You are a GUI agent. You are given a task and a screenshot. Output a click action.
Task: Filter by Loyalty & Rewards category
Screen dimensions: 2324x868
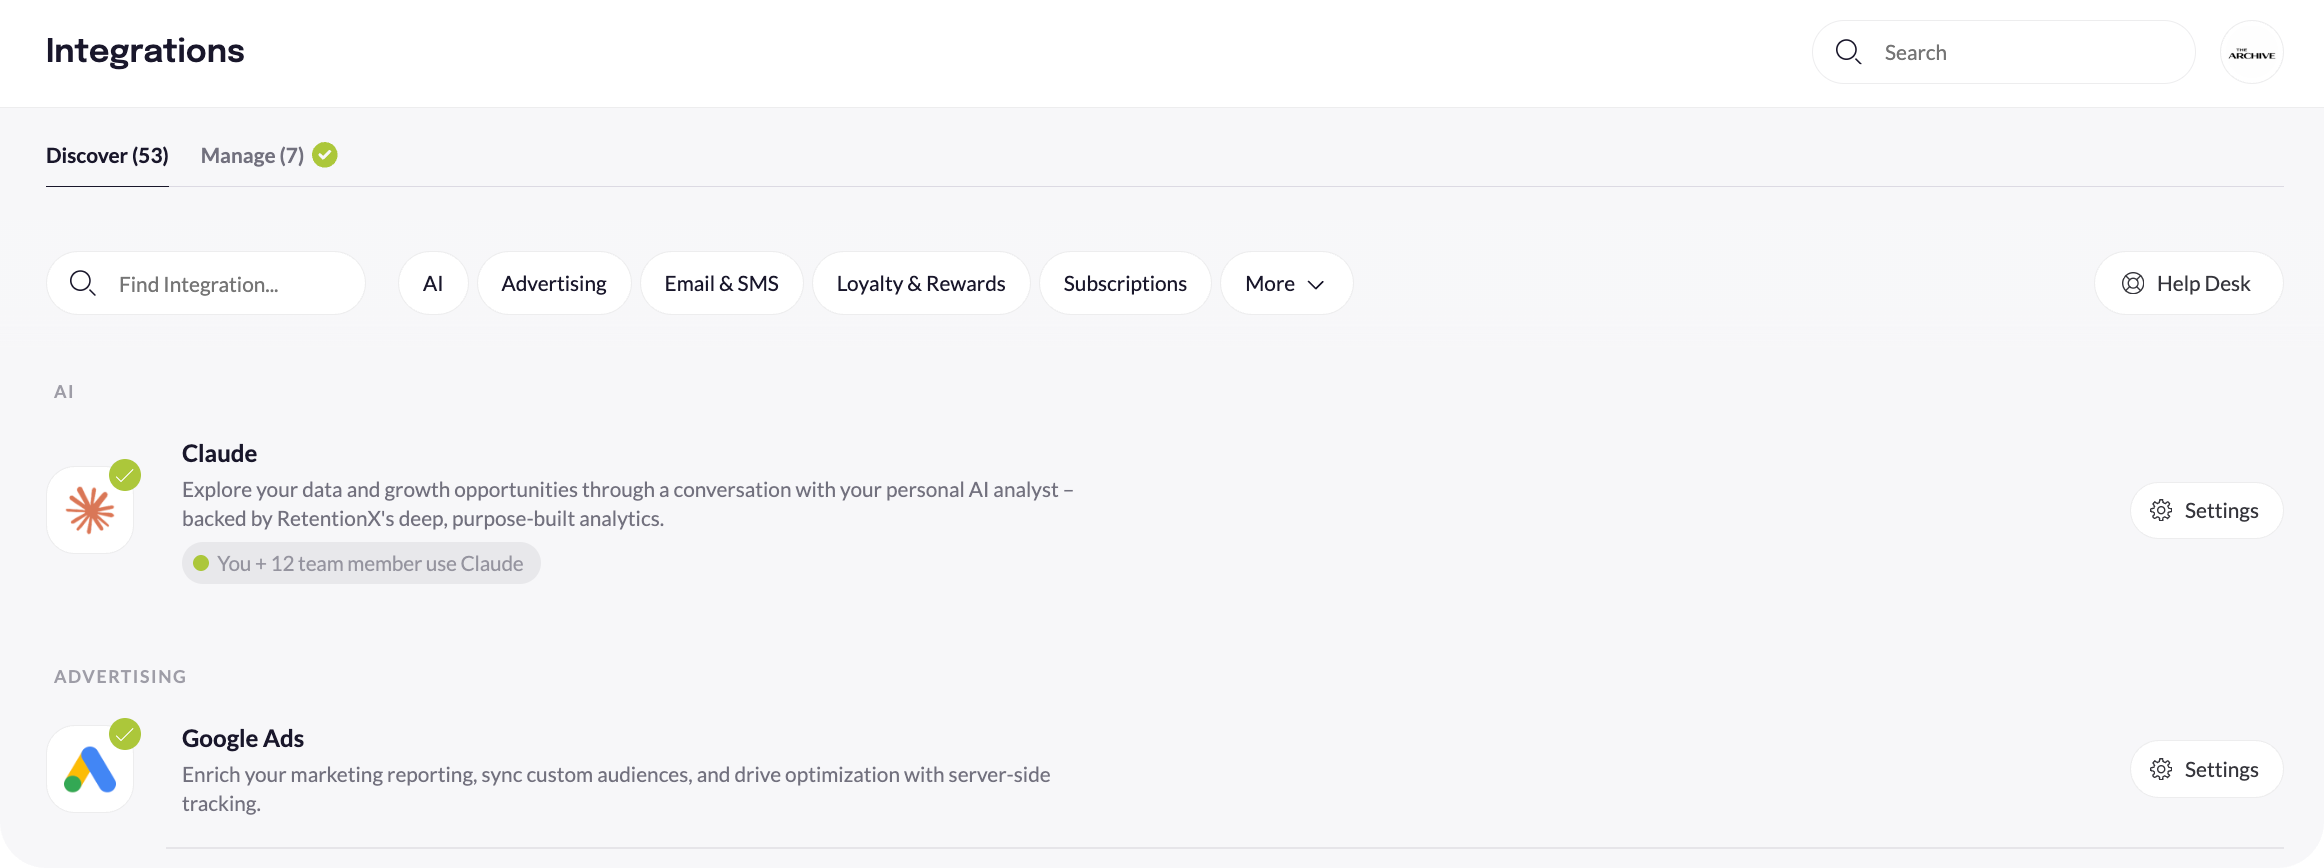tap(921, 284)
